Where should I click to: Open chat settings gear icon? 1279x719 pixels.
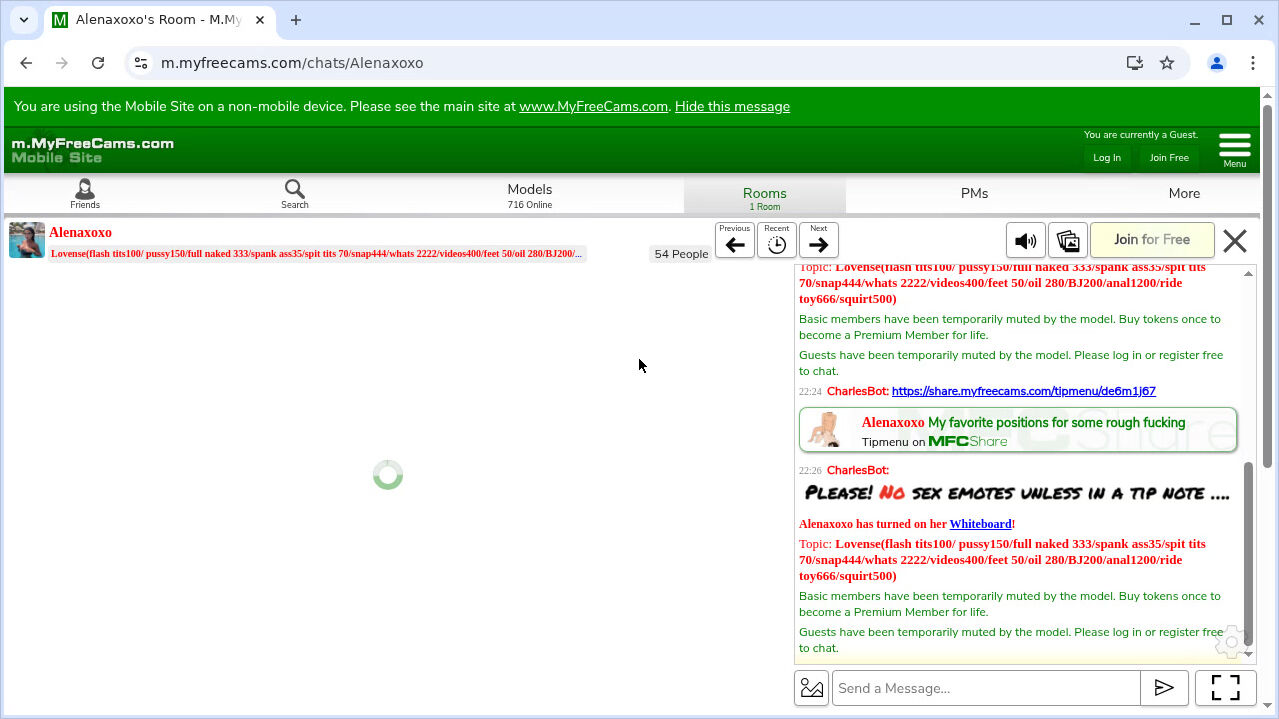(x=1232, y=642)
